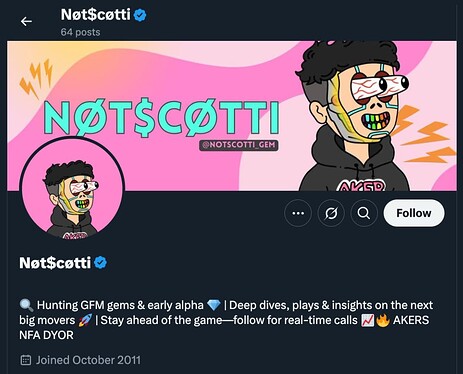Open the three-dots more options menu

298,213
